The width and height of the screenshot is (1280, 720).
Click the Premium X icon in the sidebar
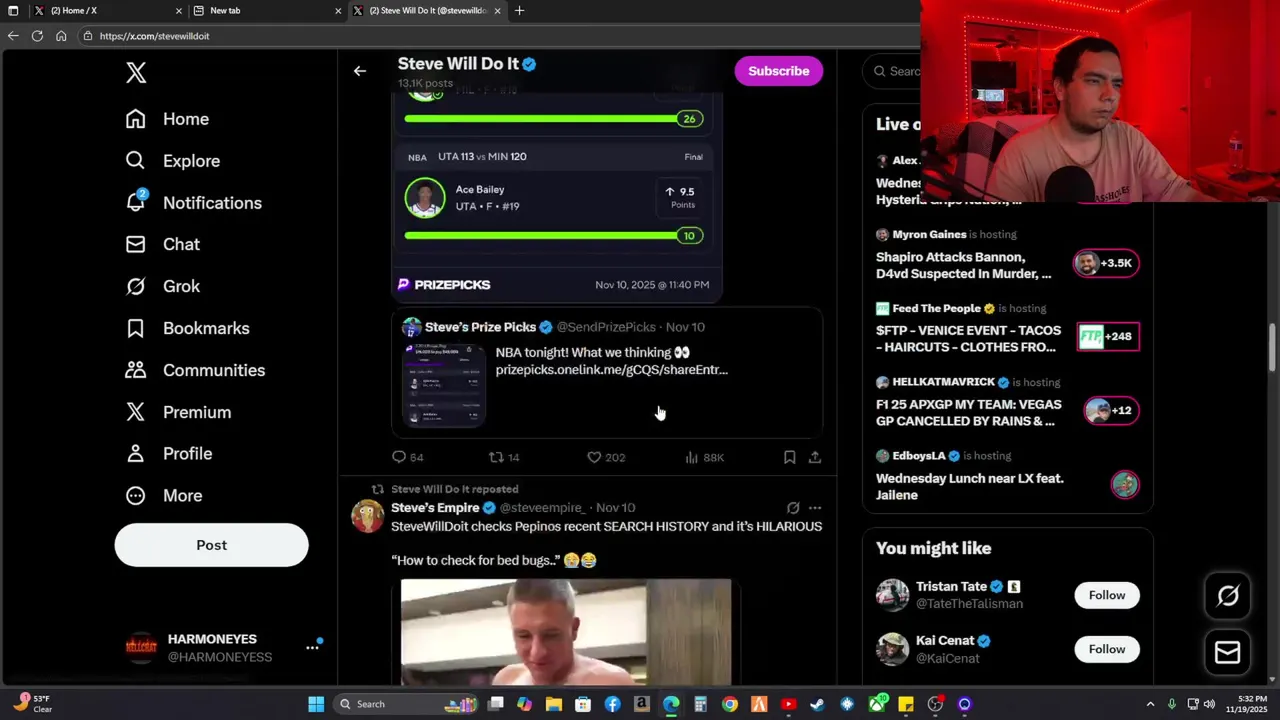(136, 412)
